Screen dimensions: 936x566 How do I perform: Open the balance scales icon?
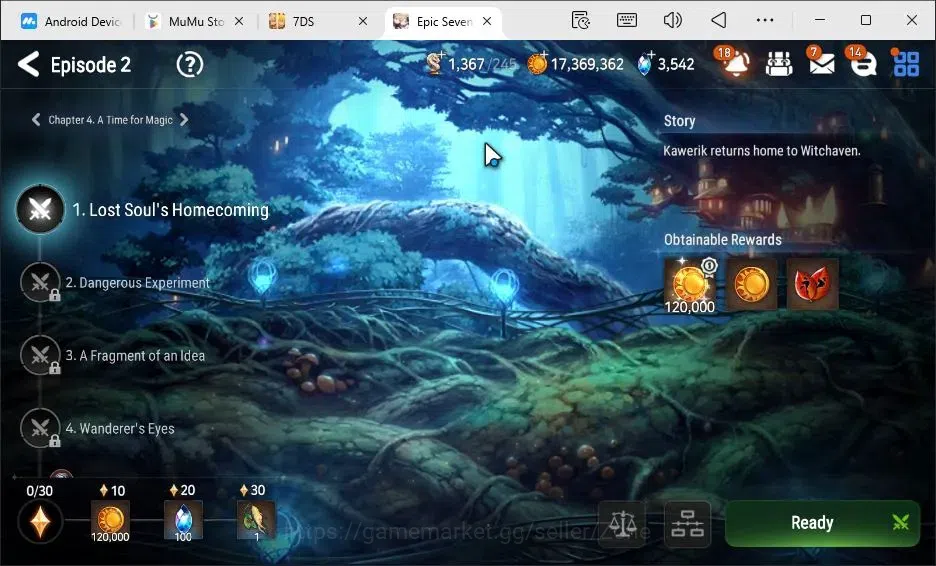pos(622,524)
